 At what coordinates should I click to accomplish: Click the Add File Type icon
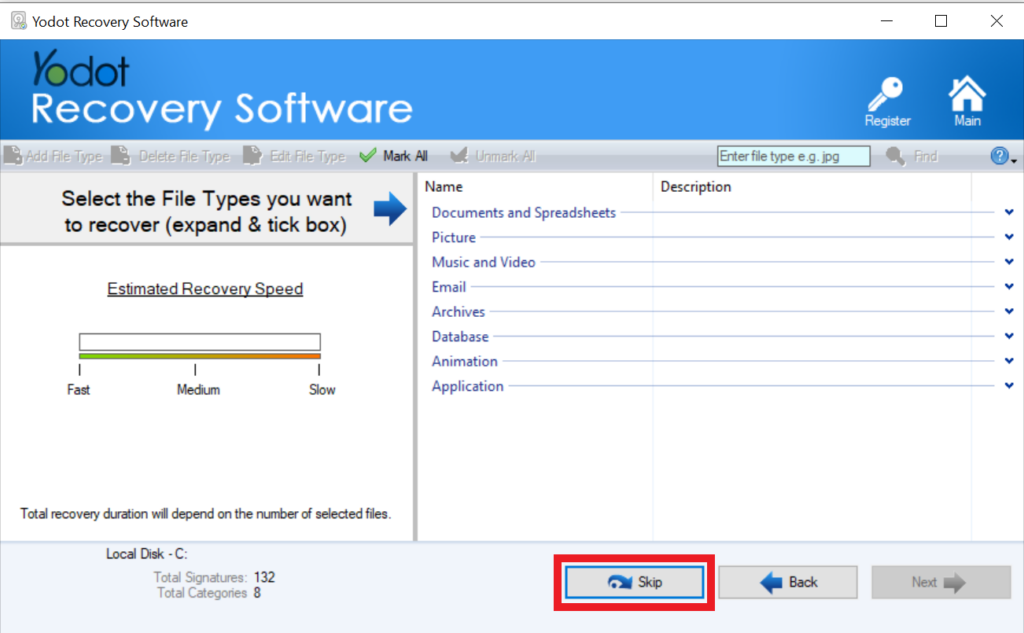(x=13, y=156)
